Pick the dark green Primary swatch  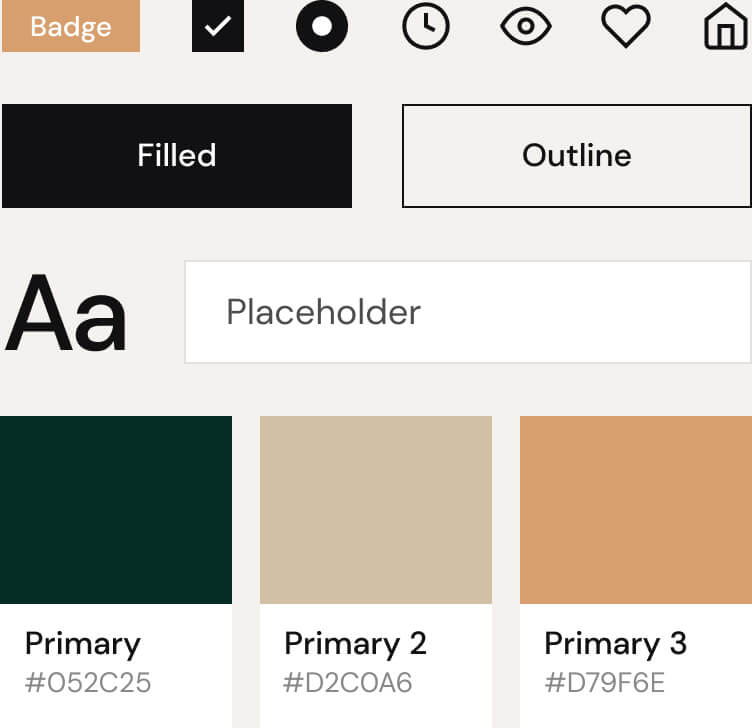pos(116,510)
